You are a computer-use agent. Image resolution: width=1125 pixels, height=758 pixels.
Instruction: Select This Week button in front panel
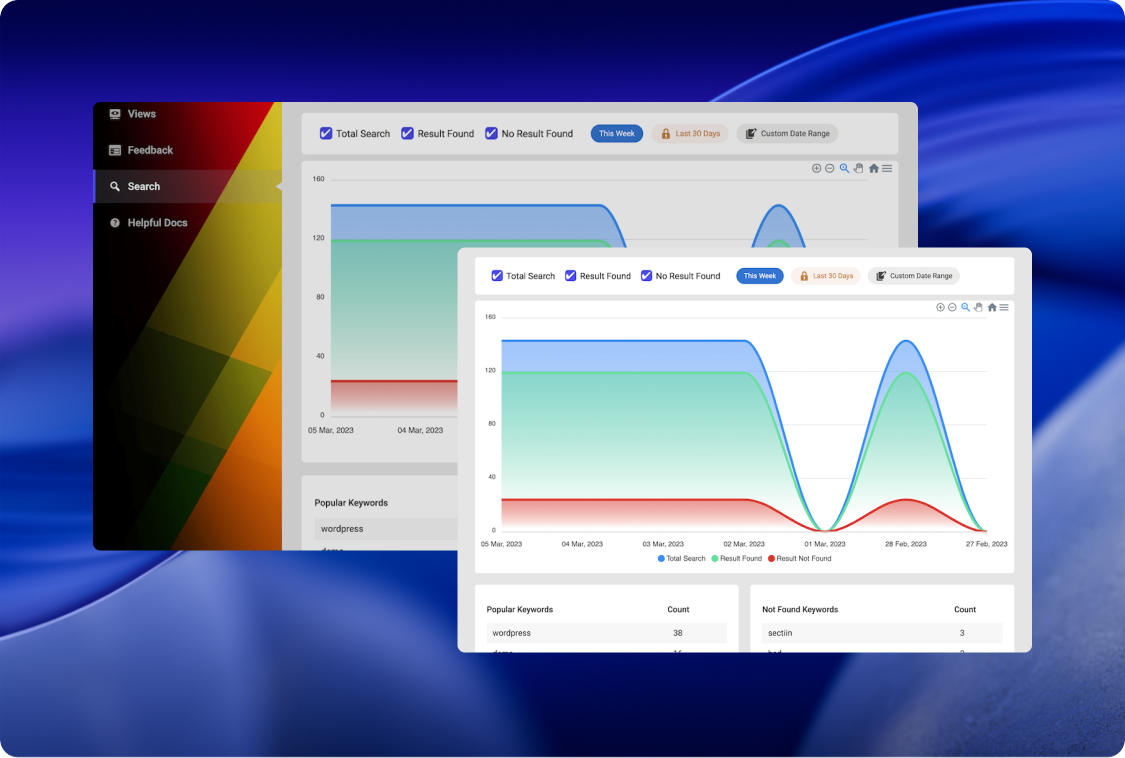pos(760,276)
